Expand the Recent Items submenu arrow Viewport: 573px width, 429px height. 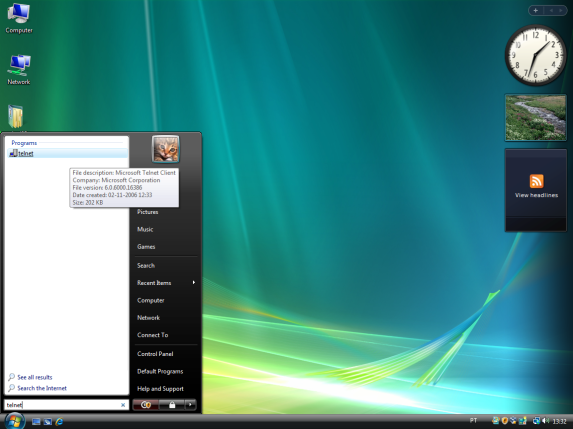point(194,282)
